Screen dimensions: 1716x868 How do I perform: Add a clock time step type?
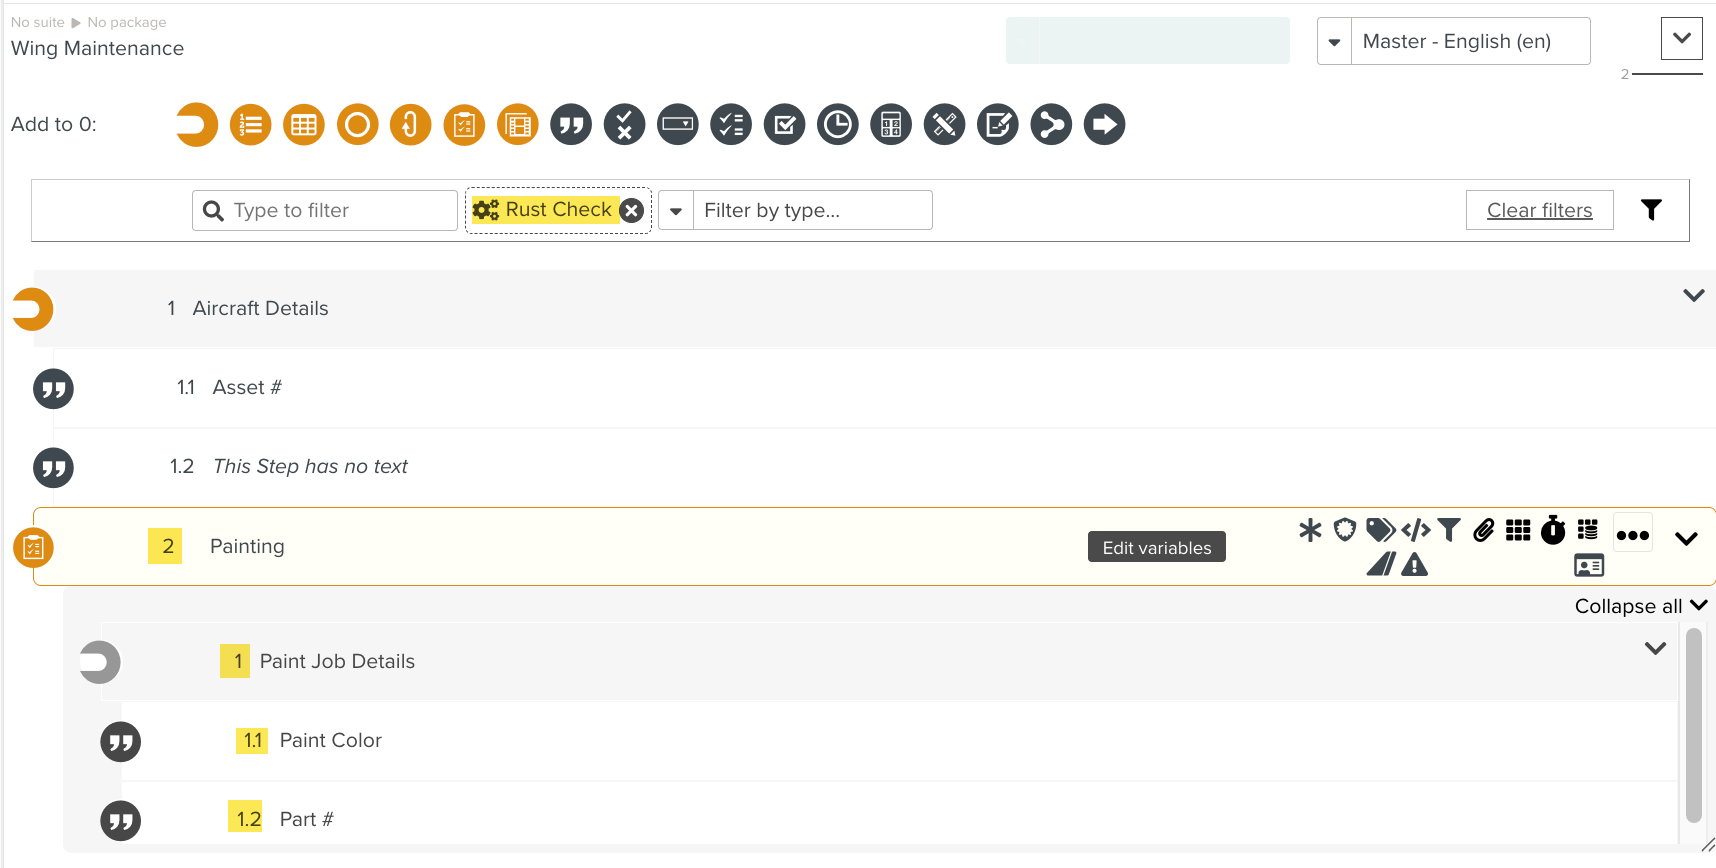point(838,125)
